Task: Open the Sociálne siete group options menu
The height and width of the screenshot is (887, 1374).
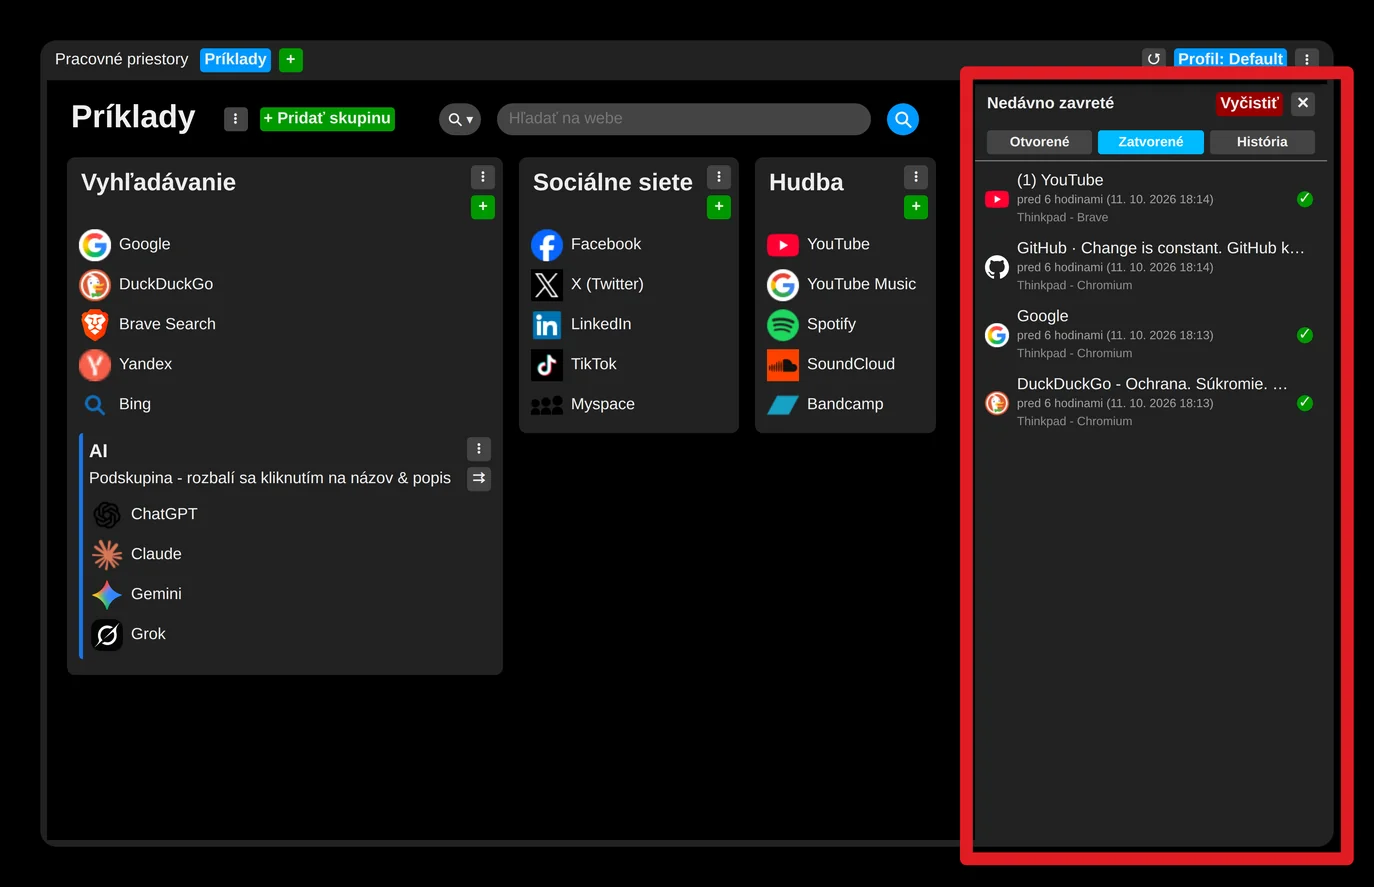Action: pos(719,177)
